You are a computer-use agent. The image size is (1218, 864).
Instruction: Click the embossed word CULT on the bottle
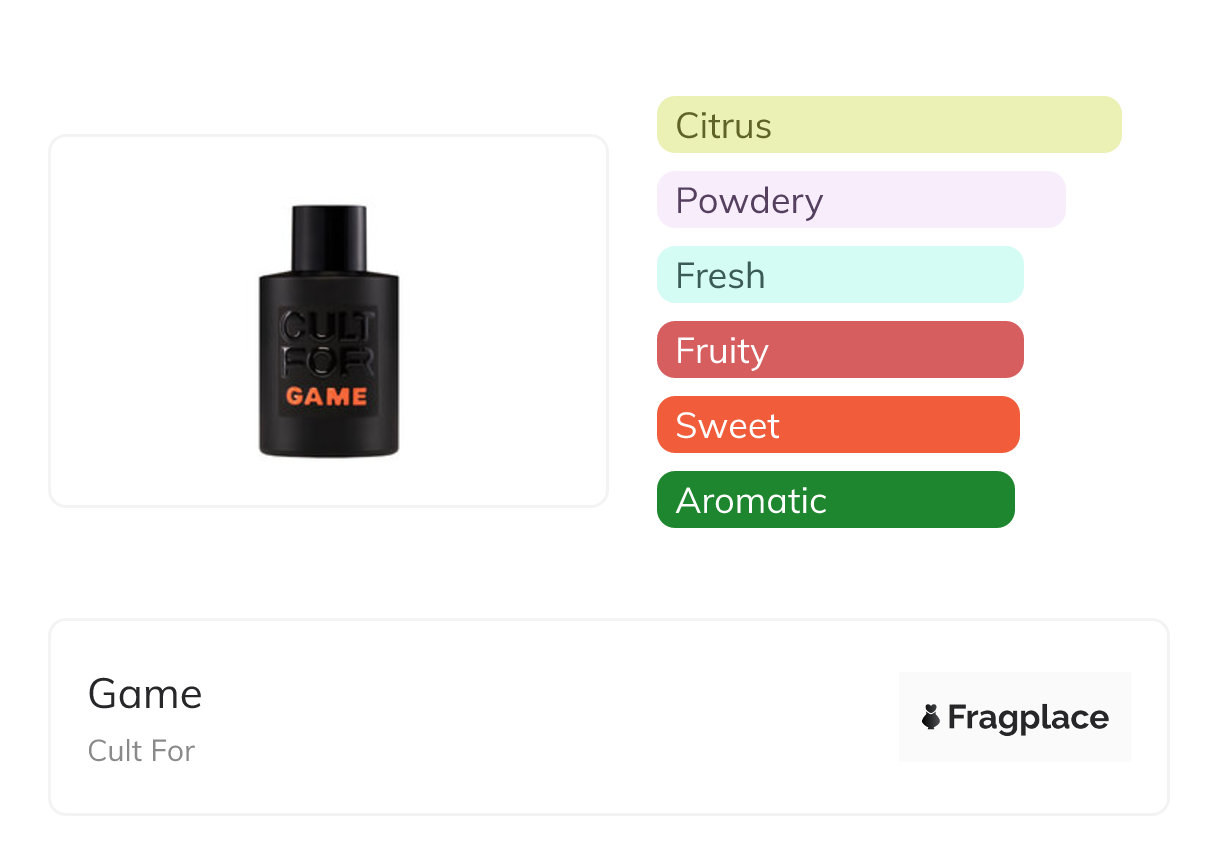click(327, 327)
